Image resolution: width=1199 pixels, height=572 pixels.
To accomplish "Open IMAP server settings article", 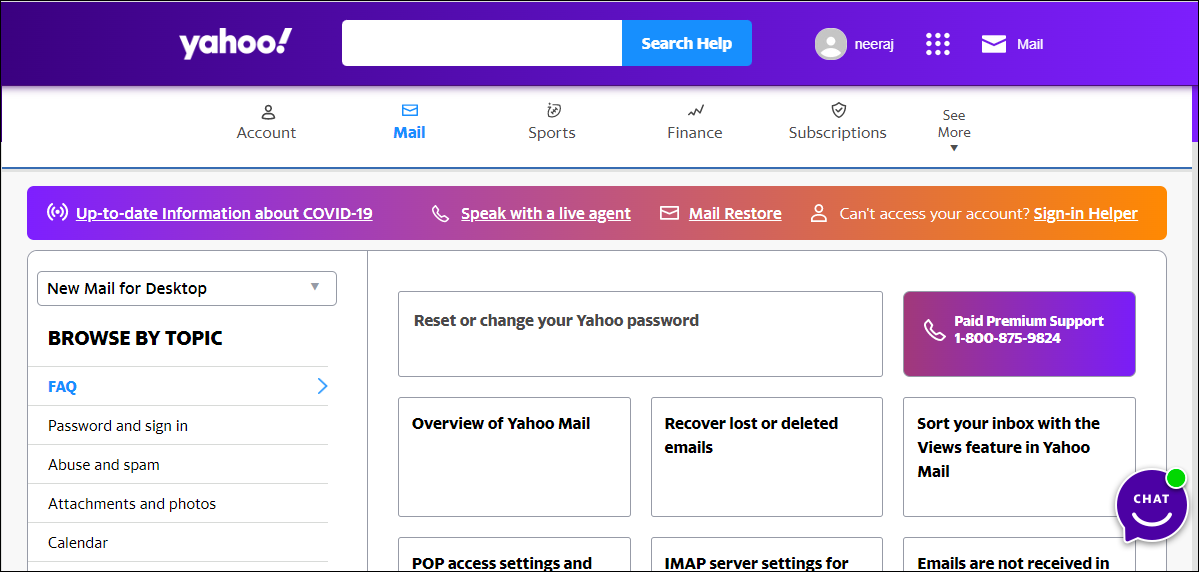I will coord(767,554).
